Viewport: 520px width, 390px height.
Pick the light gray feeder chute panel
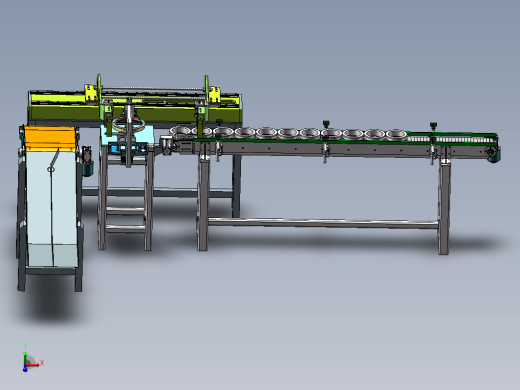pos(52,208)
